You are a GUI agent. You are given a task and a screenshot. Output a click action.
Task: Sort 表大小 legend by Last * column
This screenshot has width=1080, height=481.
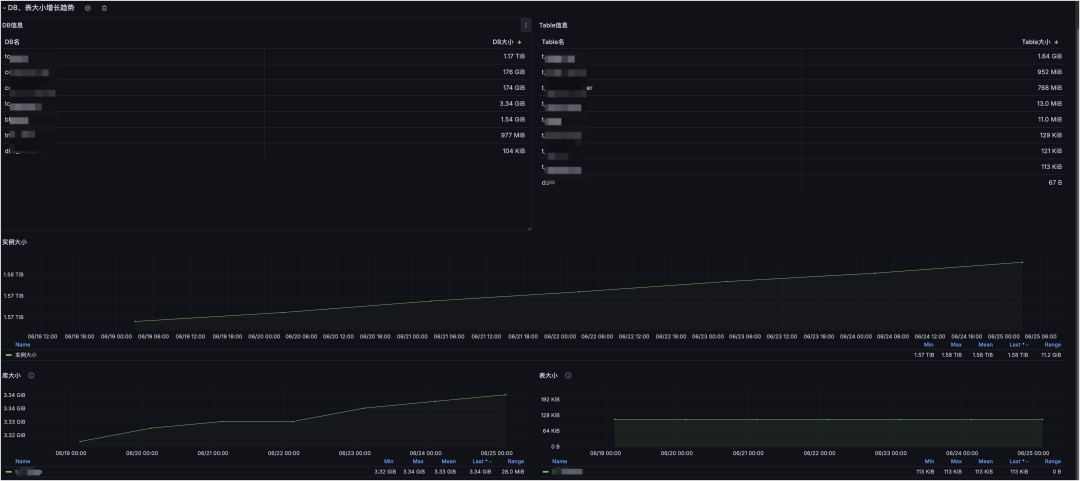click(x=1020, y=462)
